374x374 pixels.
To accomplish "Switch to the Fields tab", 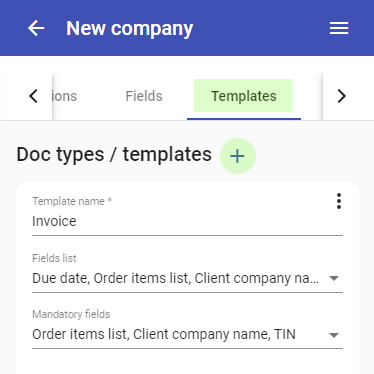I will click(144, 96).
